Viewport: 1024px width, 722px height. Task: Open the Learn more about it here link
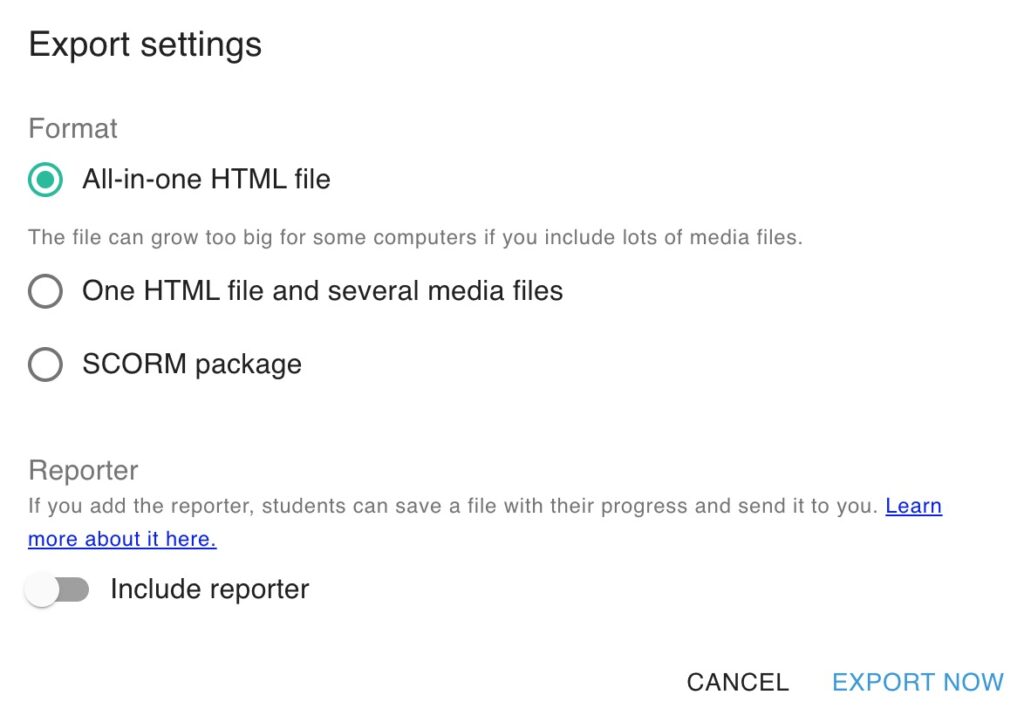pyautogui.click(x=485, y=522)
